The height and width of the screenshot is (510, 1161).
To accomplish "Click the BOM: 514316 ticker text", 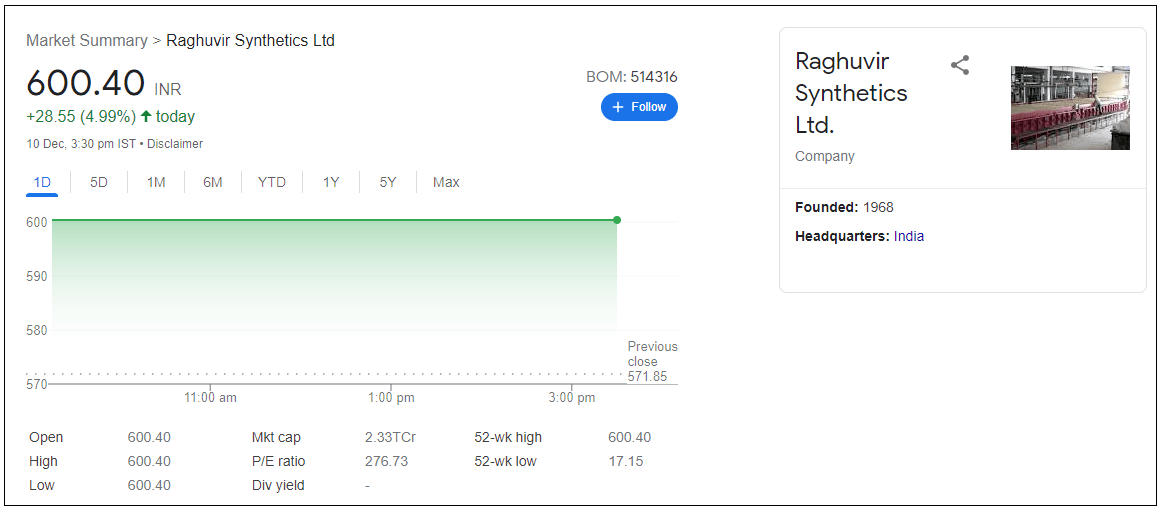I will click(632, 77).
